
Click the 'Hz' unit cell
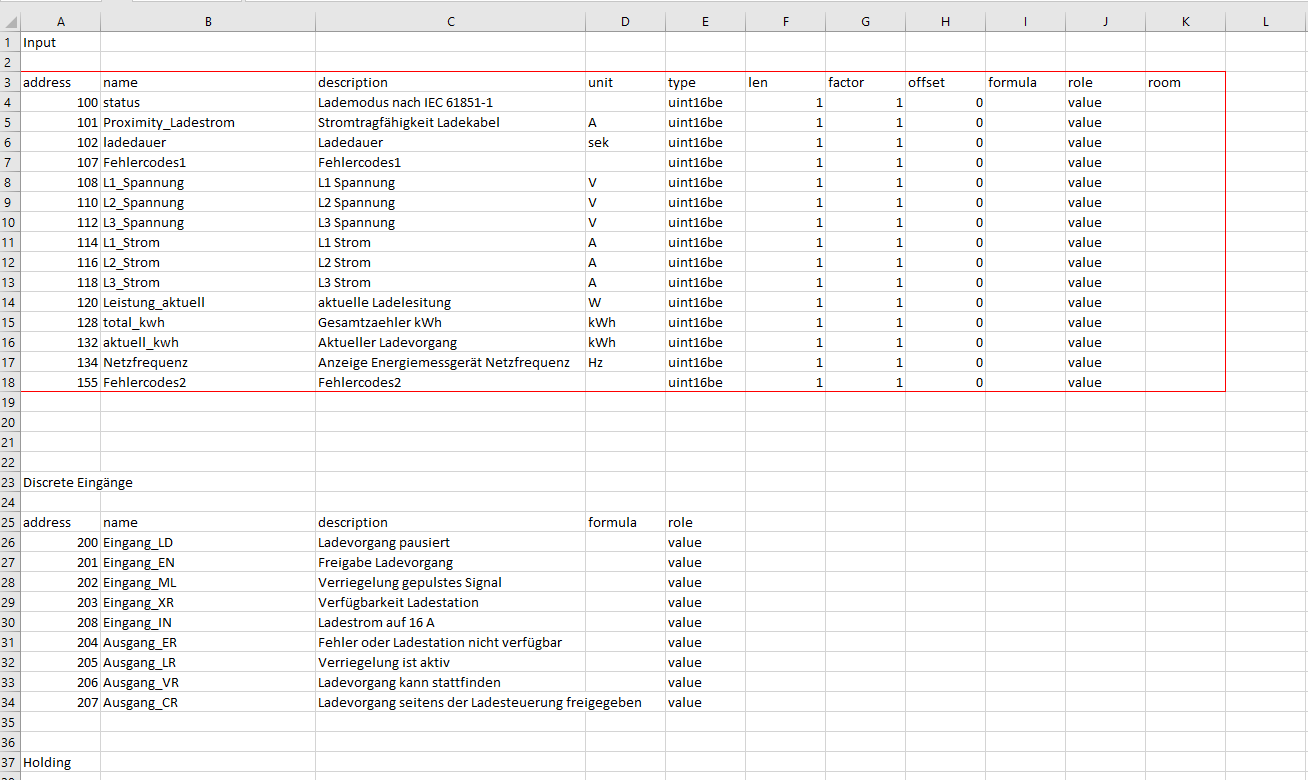(x=626, y=362)
